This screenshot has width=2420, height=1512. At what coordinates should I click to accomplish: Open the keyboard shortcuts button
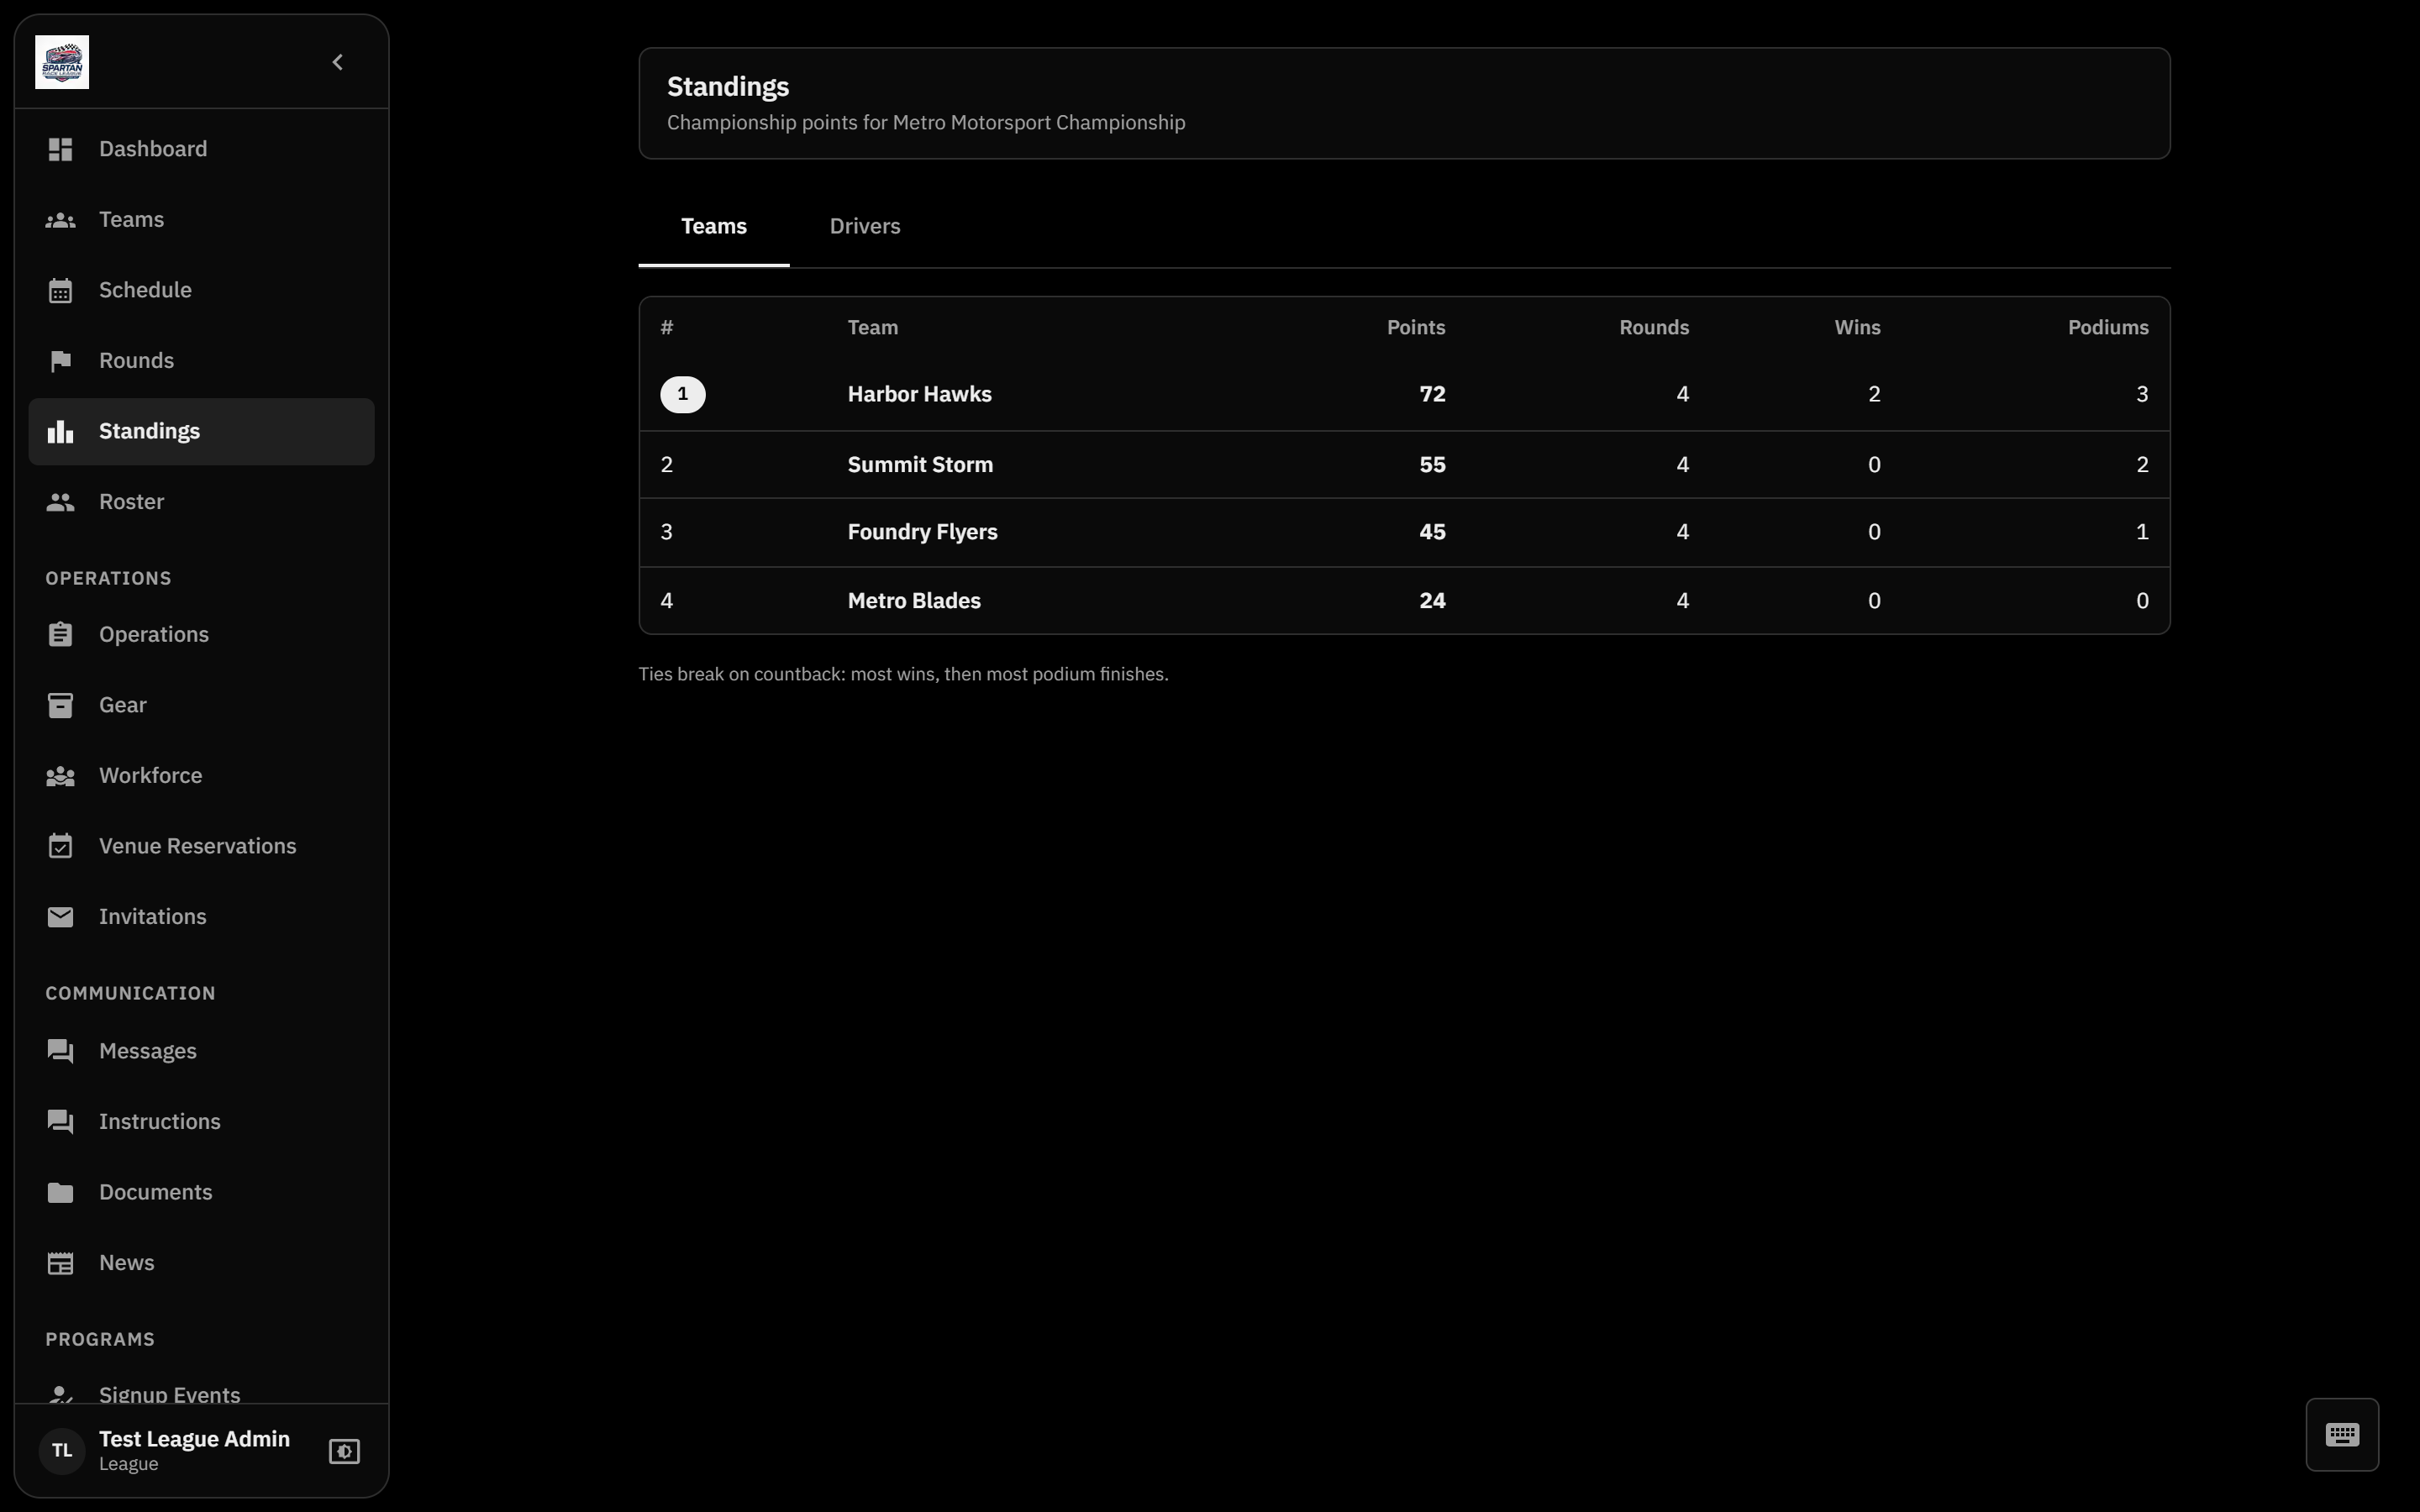click(x=2342, y=1434)
